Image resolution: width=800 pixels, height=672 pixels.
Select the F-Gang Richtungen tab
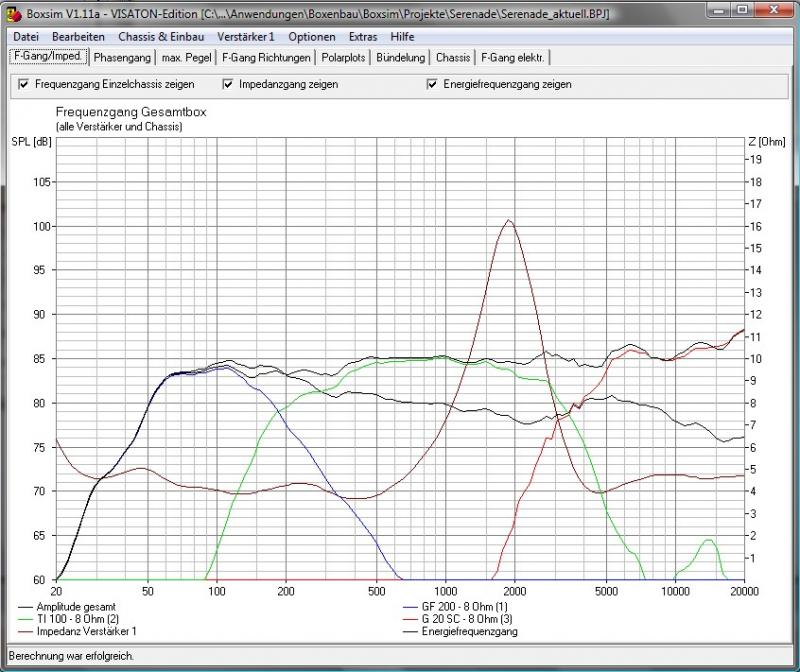click(266, 58)
